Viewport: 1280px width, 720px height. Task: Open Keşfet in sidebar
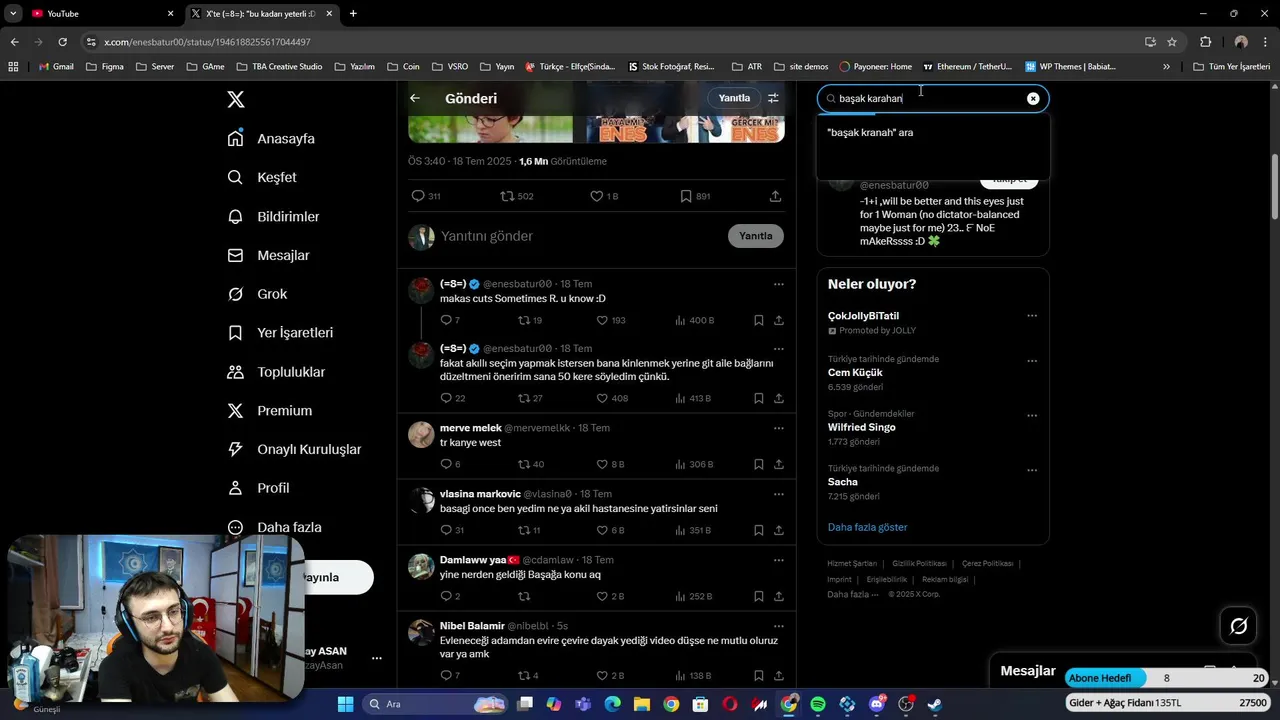coord(263,177)
